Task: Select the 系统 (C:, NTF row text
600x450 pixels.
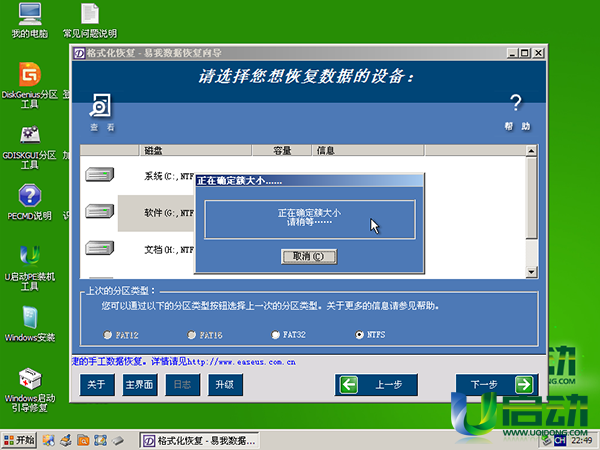Action: (169, 176)
